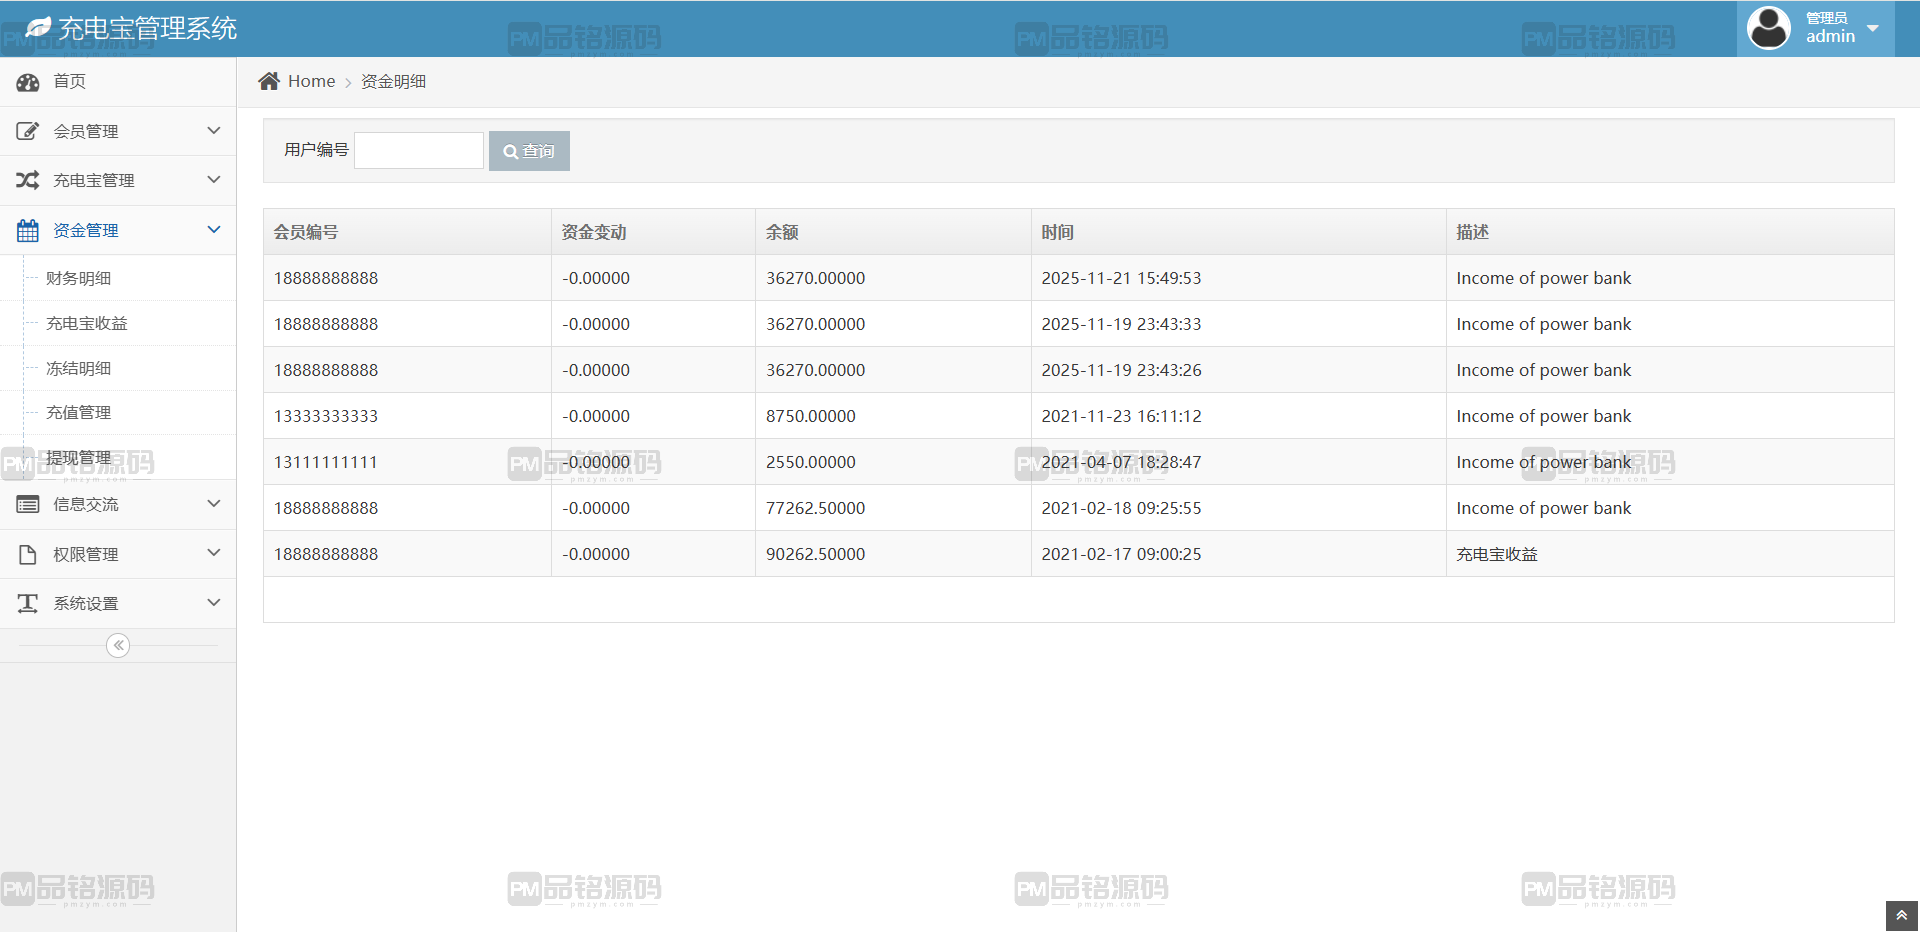This screenshot has height=932, width=1920.
Task: Expand the 会员管理 chevron
Action: pyautogui.click(x=213, y=131)
